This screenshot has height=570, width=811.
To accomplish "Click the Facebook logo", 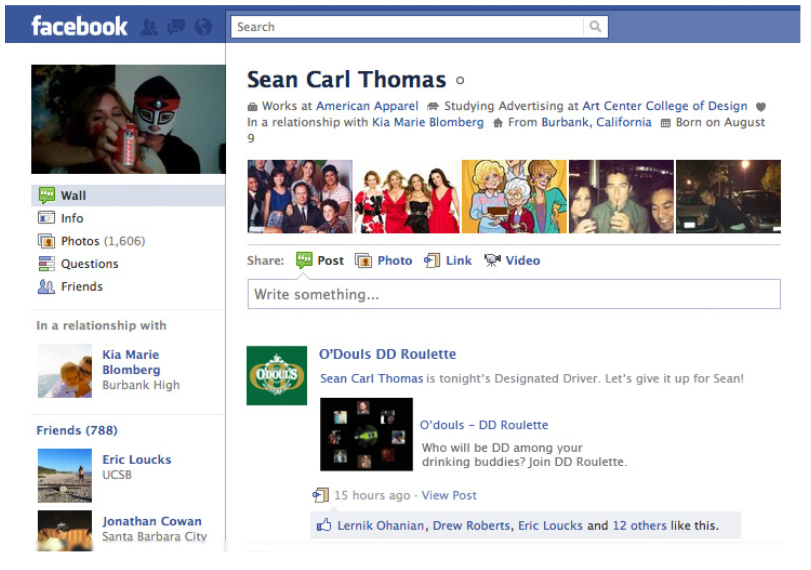I will click(79, 26).
